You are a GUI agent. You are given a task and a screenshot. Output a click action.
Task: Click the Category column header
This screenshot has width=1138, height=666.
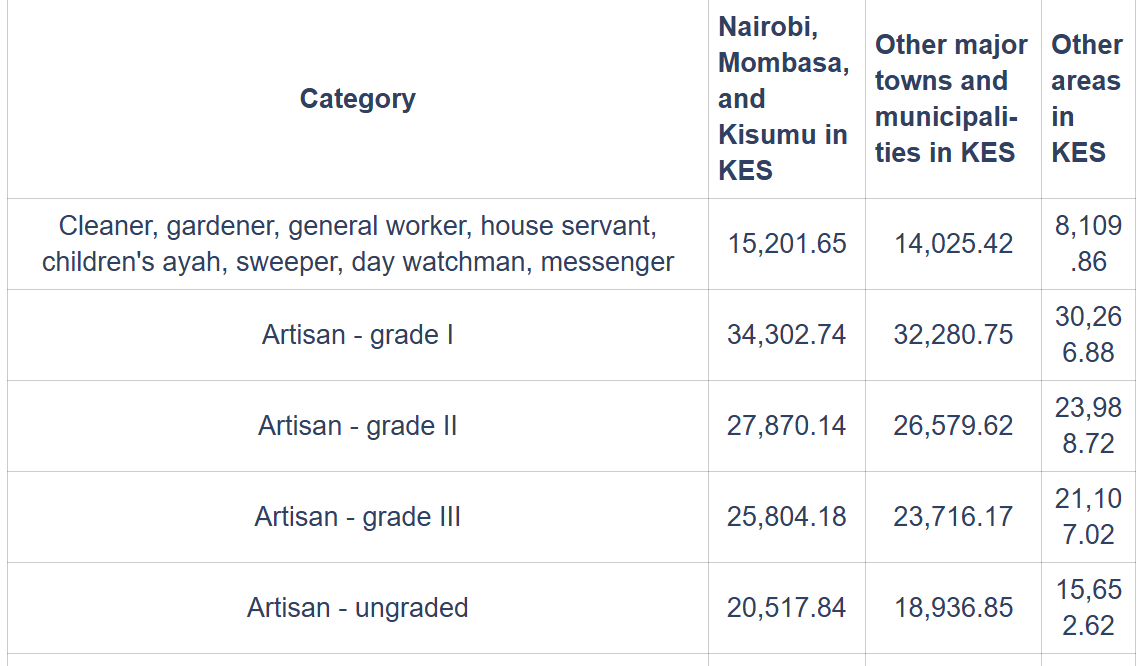[357, 99]
